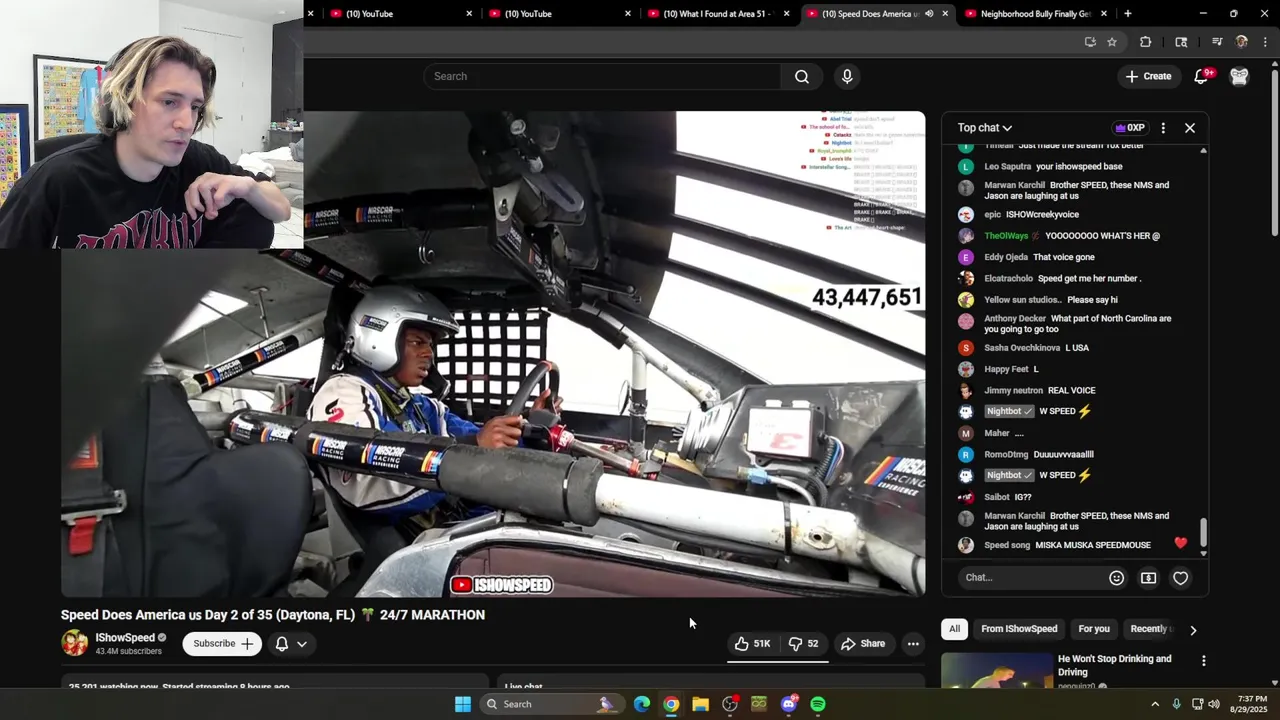This screenshot has width=1280, height=720.
Task: Open He Won't Stop Drinking and Driving video
Action: tap(1115, 665)
